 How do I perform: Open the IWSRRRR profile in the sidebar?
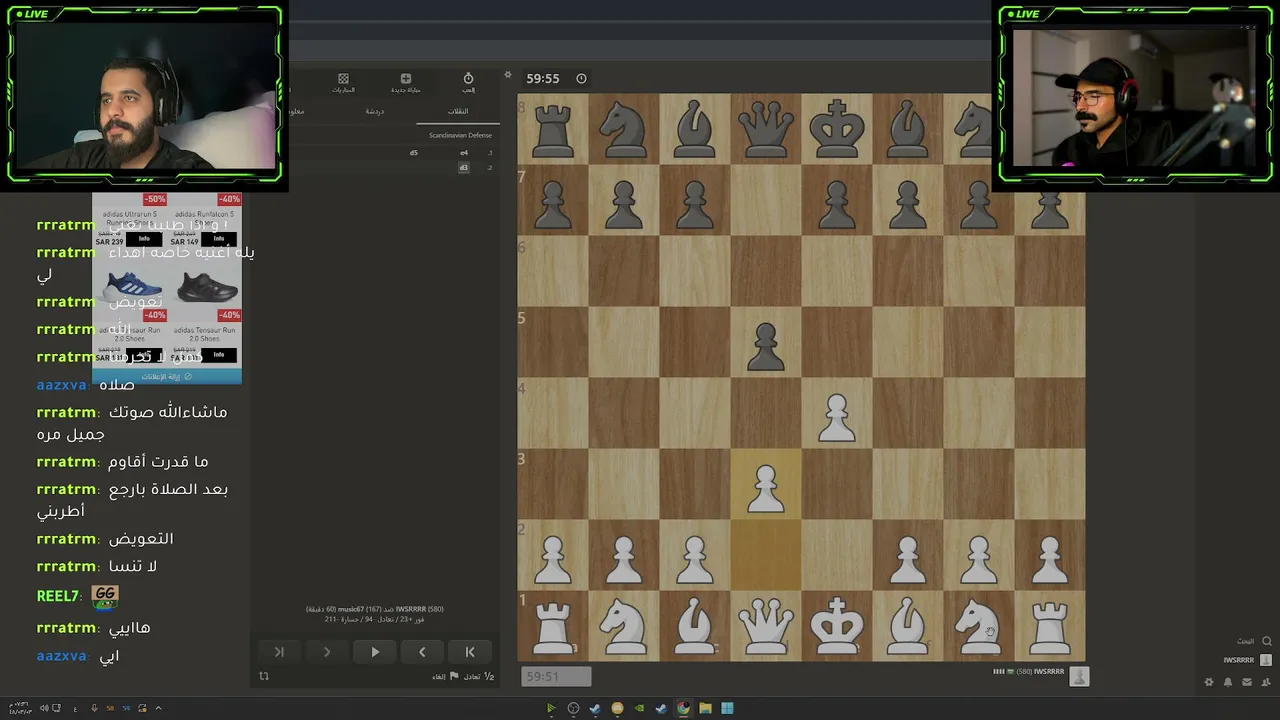tap(1248, 660)
